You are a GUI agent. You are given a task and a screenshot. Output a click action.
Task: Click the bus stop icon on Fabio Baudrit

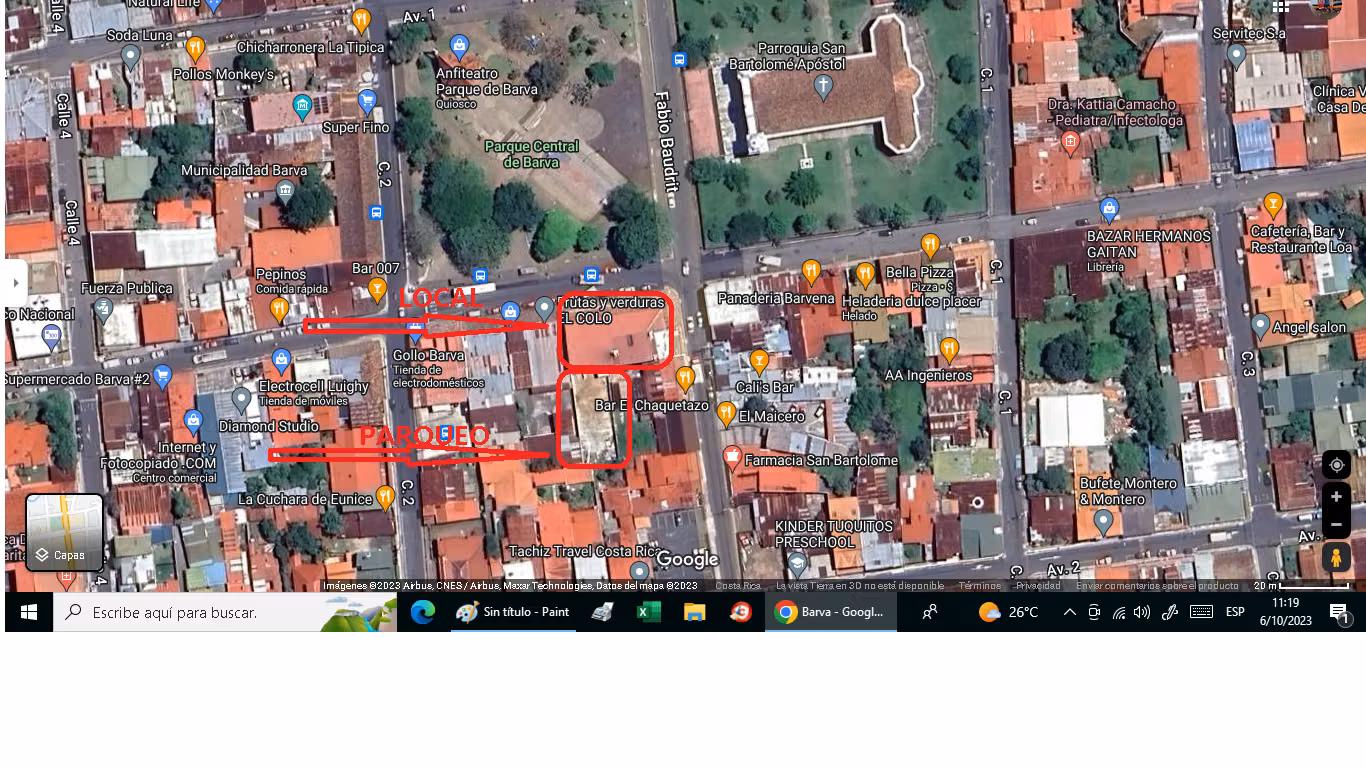point(680,60)
